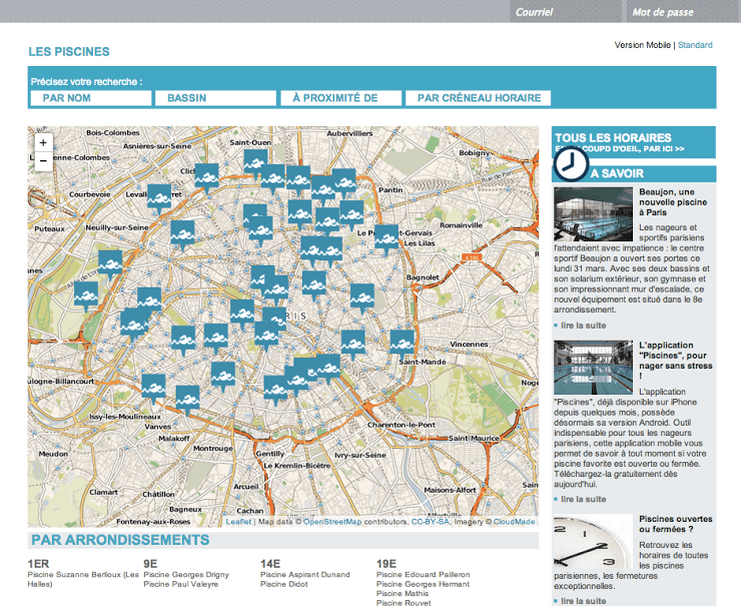Select the pool marker near Levallois-Perret
The width and height of the screenshot is (741, 606).
pyautogui.click(x=160, y=196)
